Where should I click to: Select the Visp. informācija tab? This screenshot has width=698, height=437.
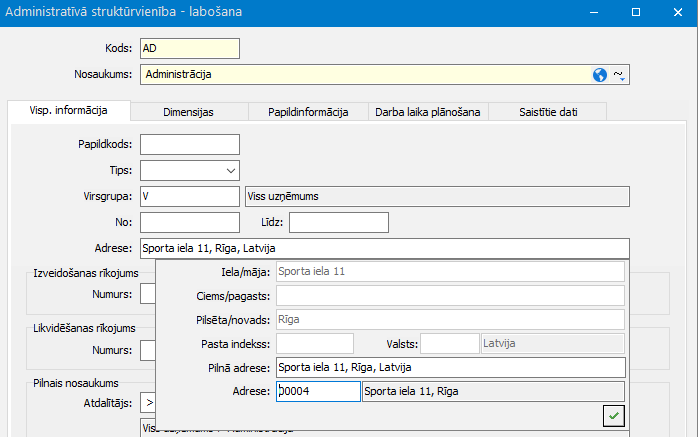(67, 111)
